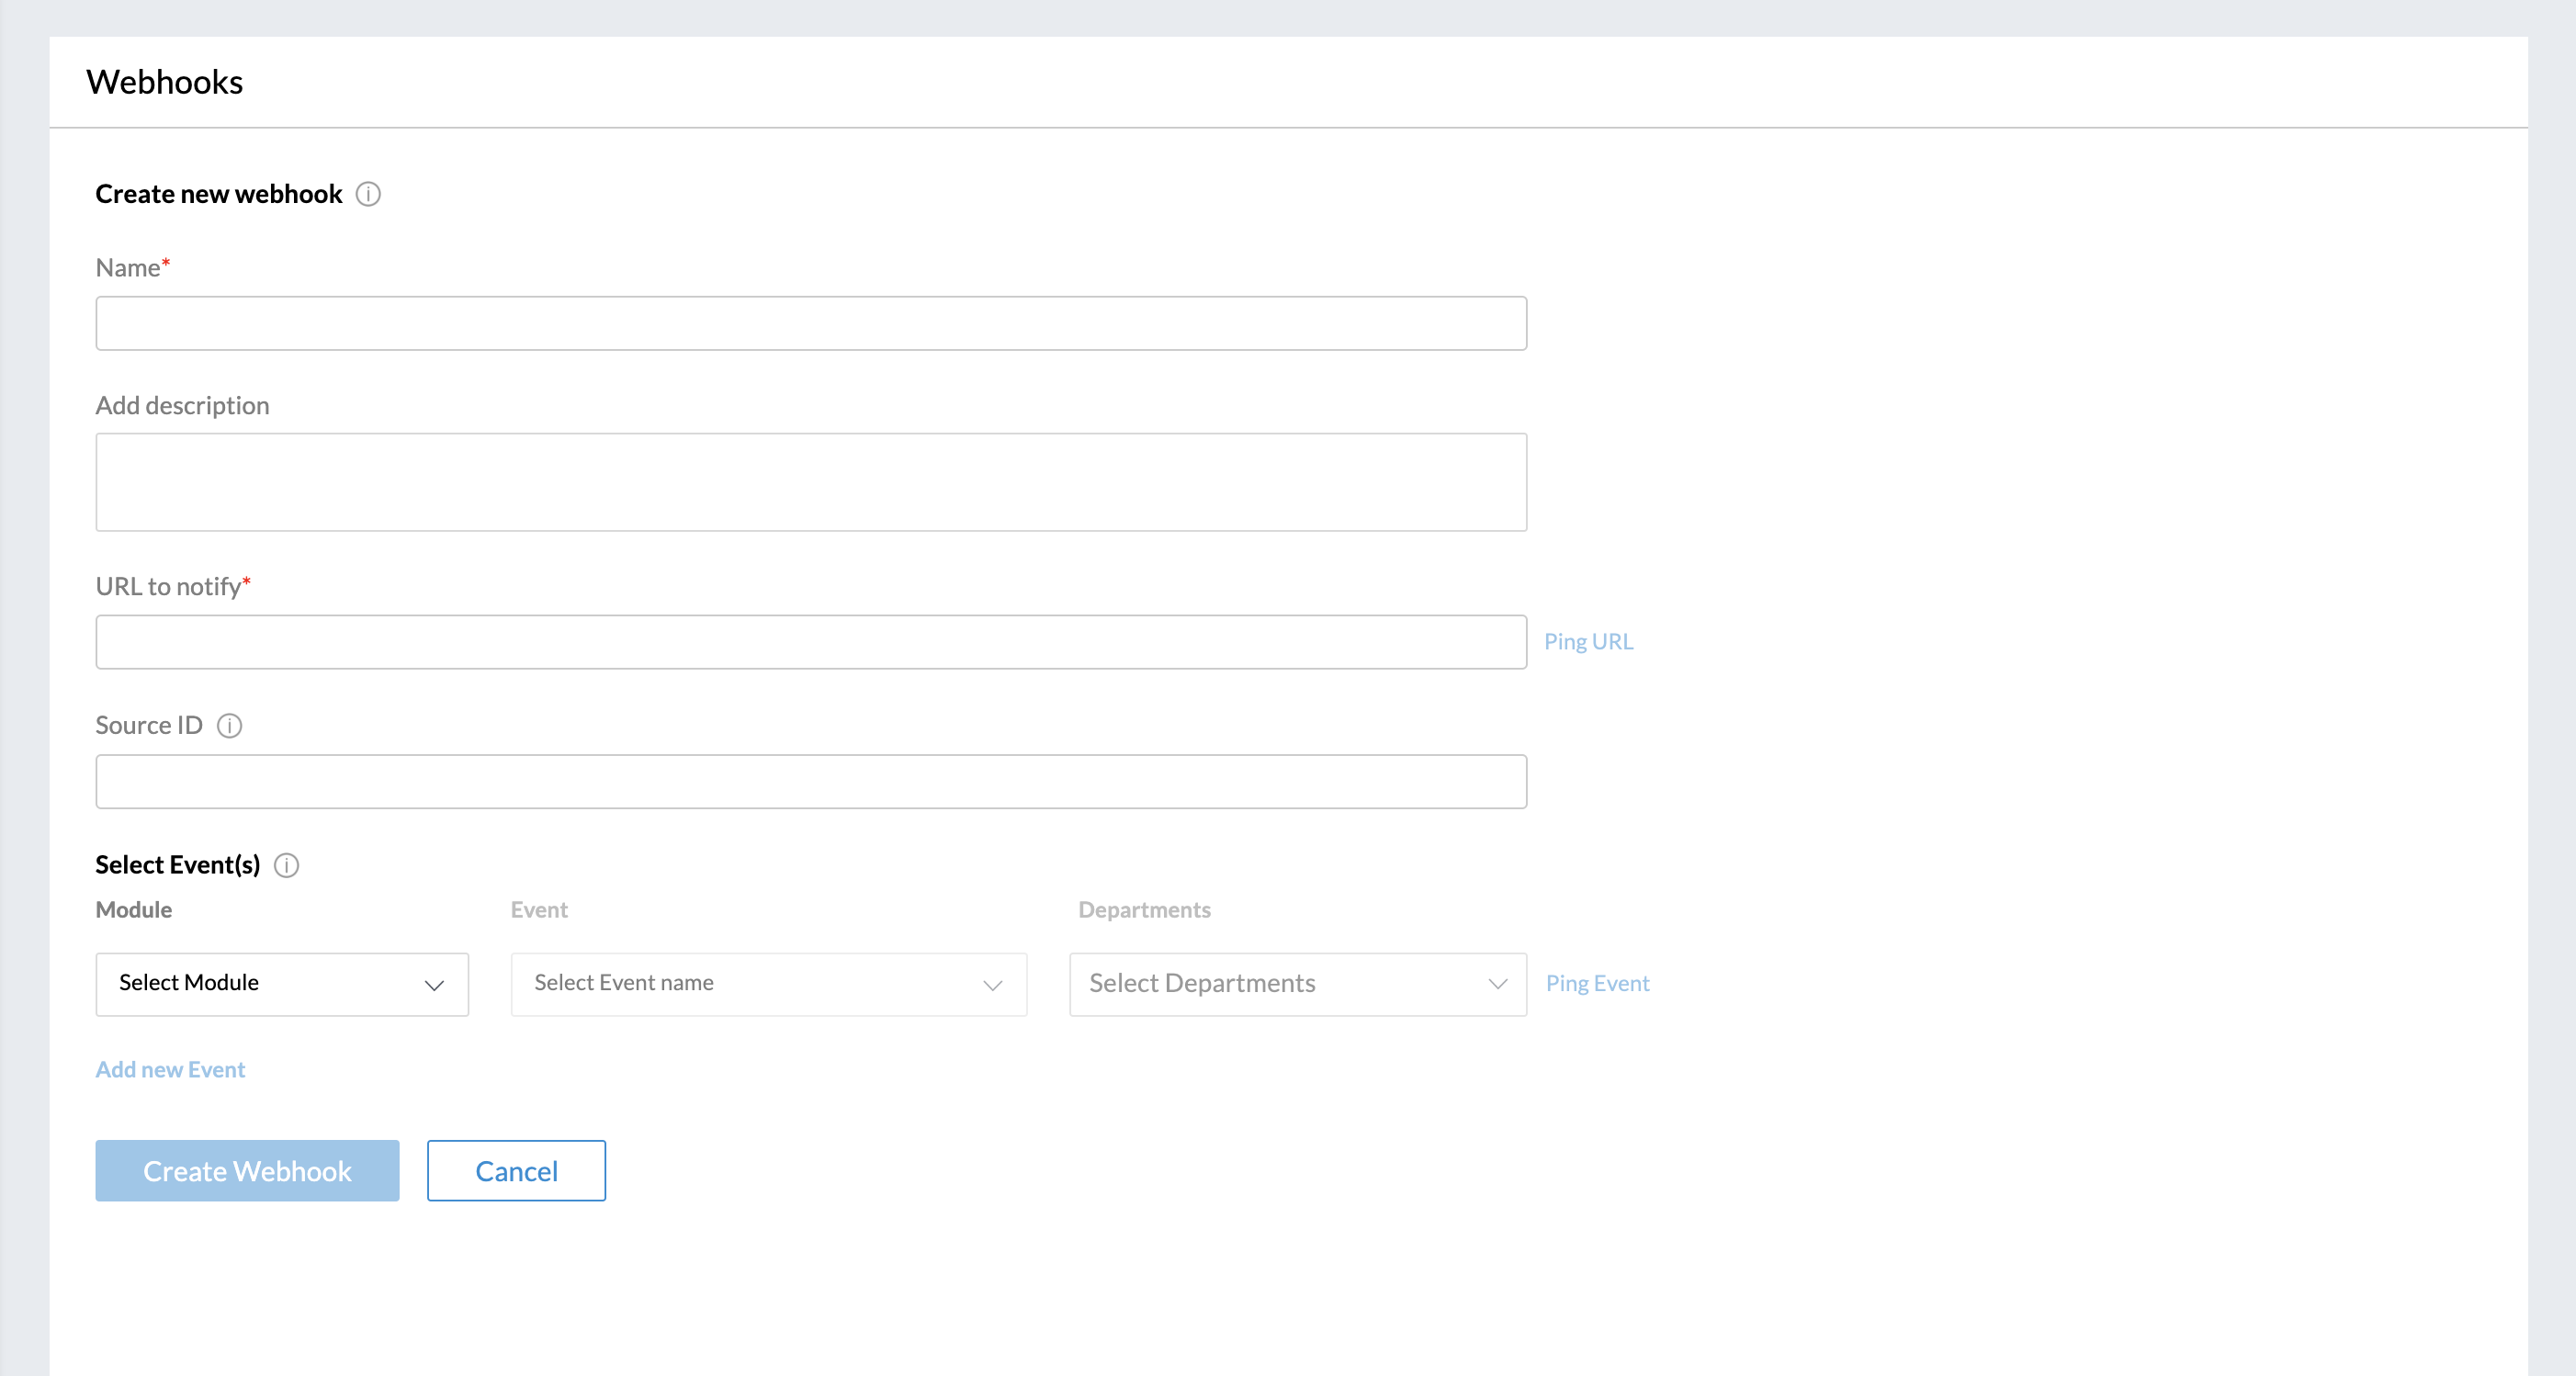Focus the Name input field
The image size is (2576, 1376).
pos(810,323)
